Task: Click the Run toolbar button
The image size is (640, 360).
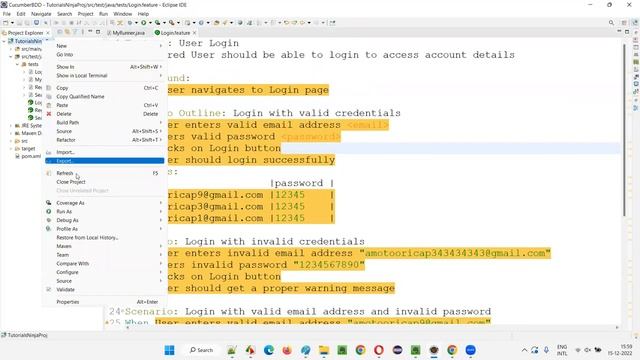Action: pyautogui.click(x=144, y=23)
